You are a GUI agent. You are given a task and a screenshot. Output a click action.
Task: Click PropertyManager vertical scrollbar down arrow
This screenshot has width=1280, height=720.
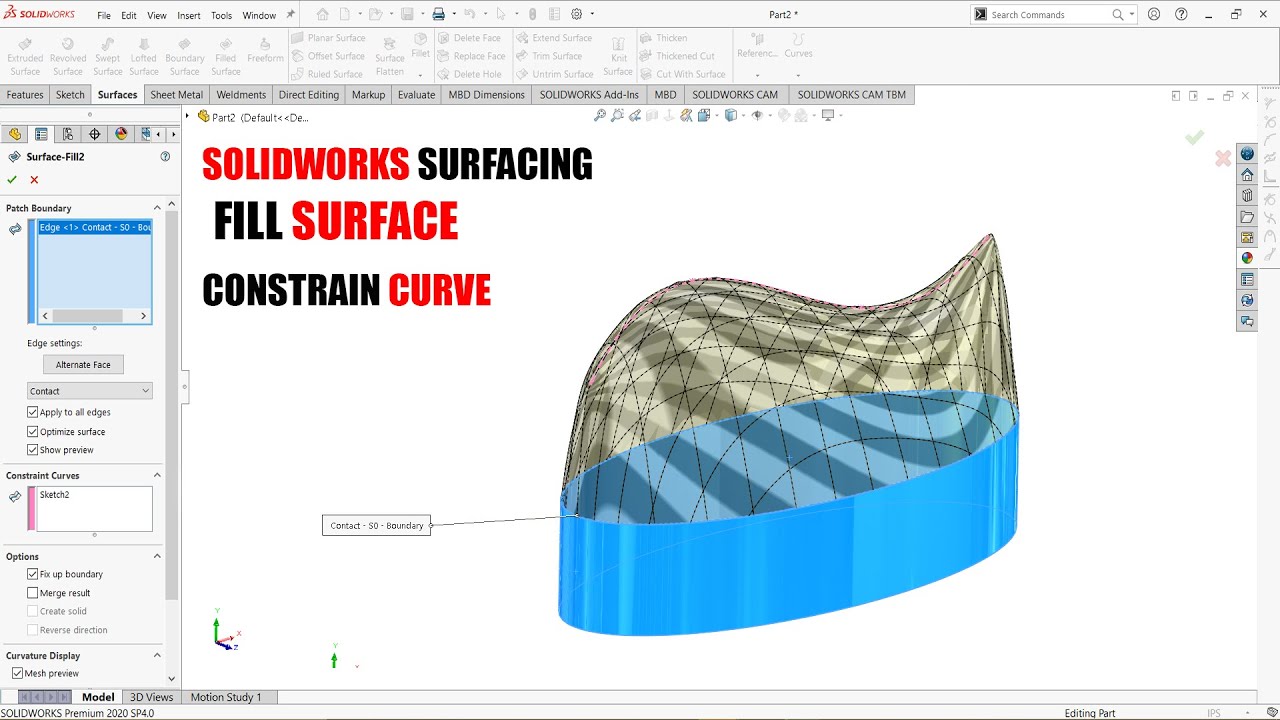(x=171, y=679)
